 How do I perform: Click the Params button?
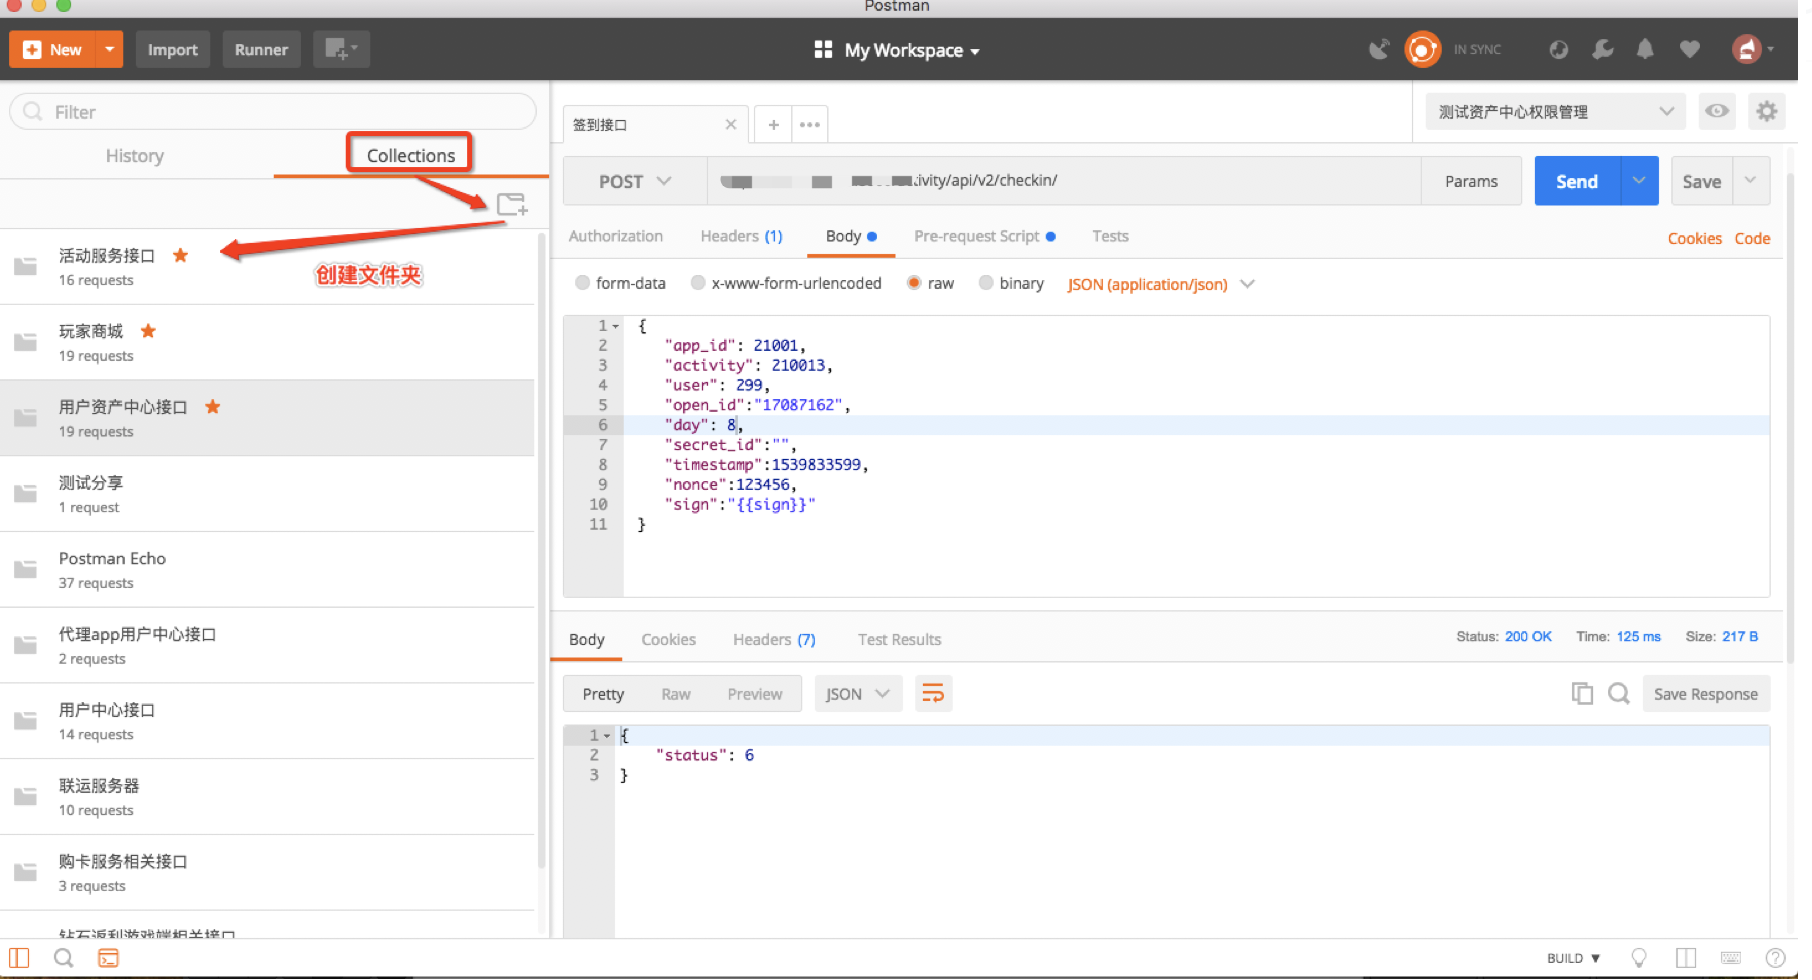coord(1471,181)
